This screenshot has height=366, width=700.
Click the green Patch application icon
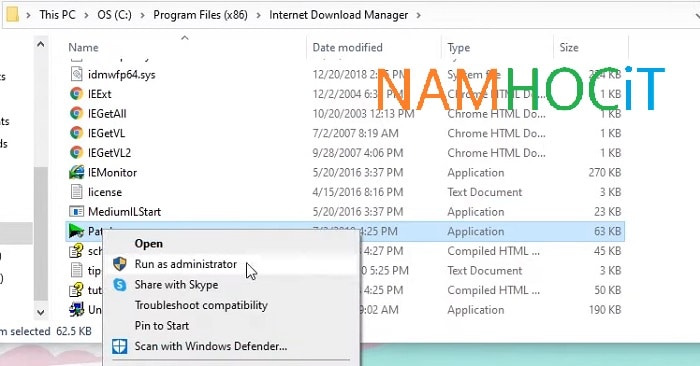point(76,231)
